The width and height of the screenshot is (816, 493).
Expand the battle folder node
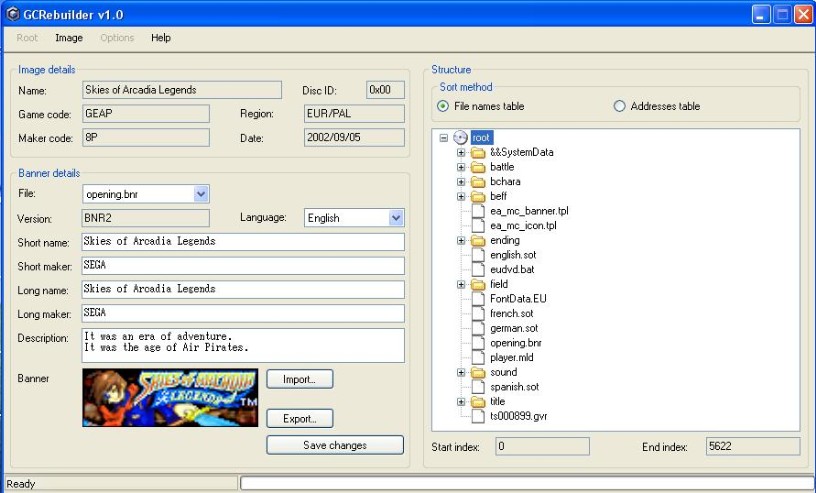click(x=461, y=167)
